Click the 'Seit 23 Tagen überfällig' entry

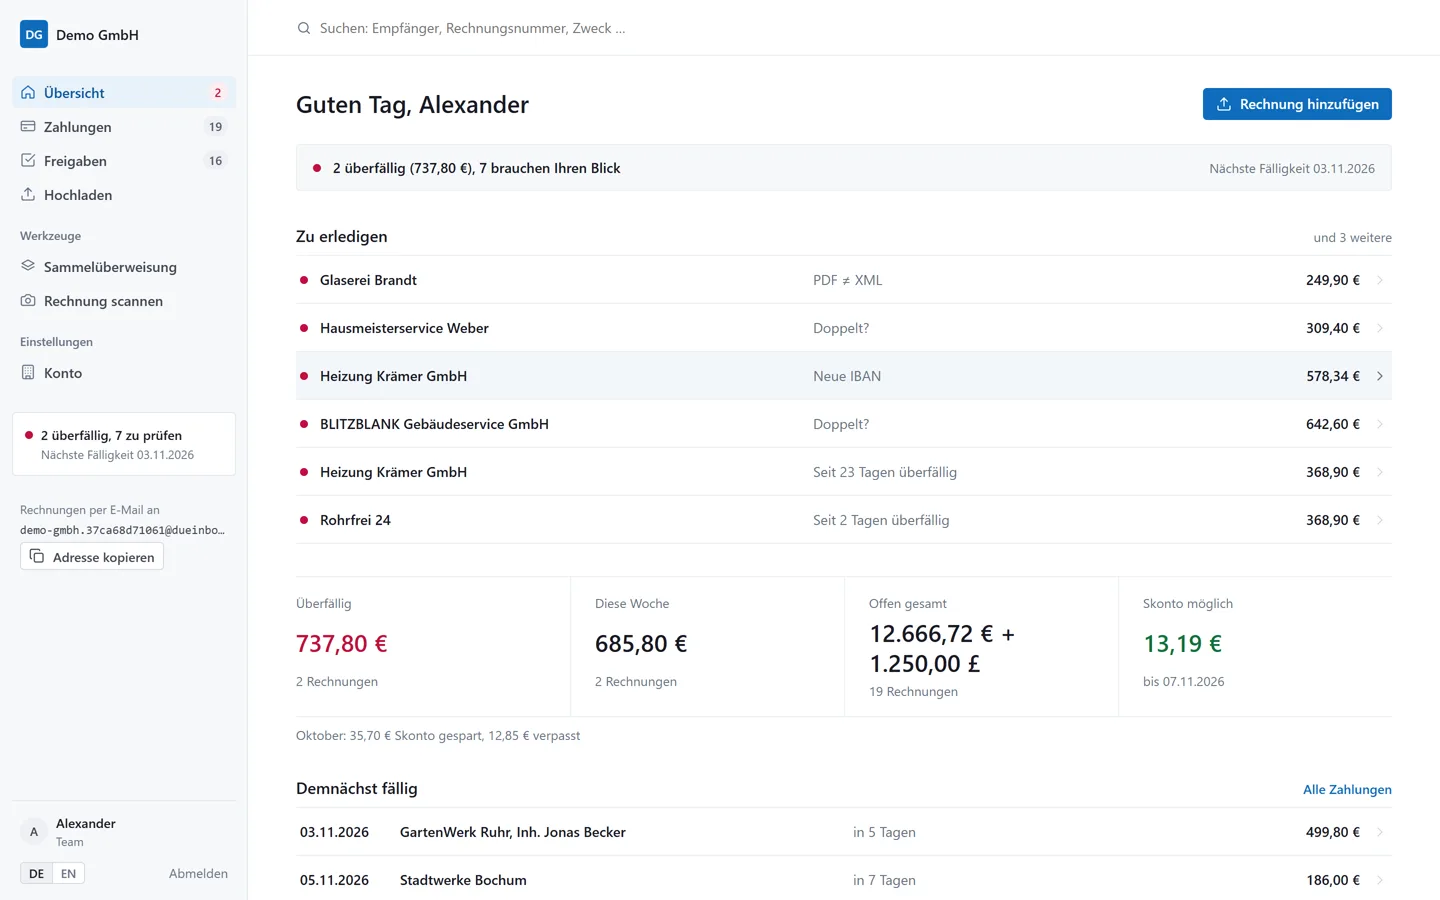pyautogui.click(x=844, y=472)
